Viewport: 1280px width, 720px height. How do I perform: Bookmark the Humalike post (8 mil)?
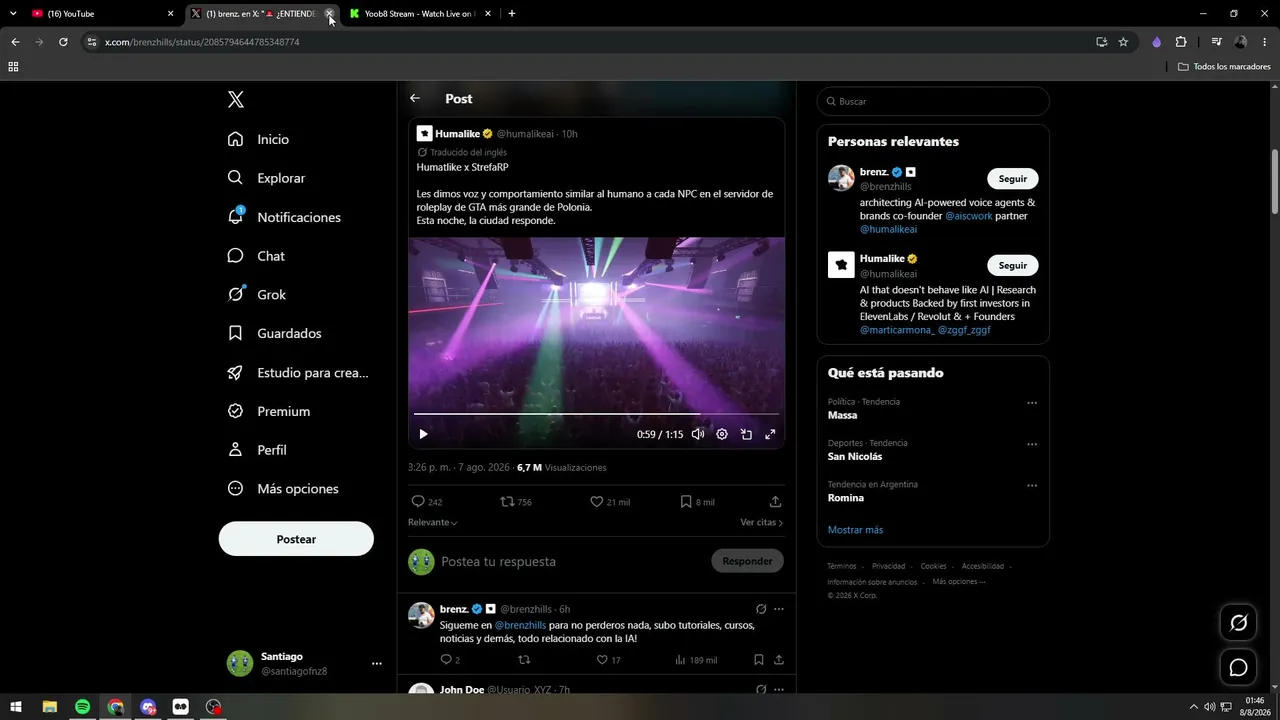click(697, 502)
